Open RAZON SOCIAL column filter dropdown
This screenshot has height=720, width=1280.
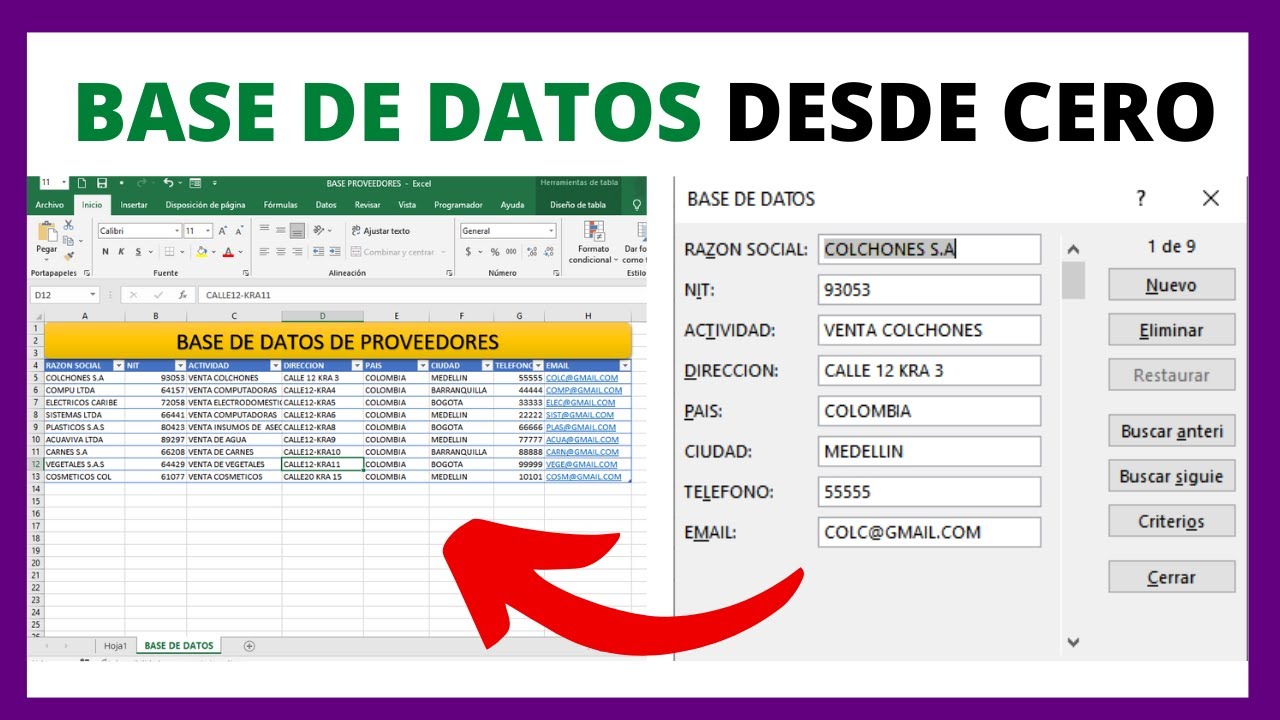[x=118, y=365]
